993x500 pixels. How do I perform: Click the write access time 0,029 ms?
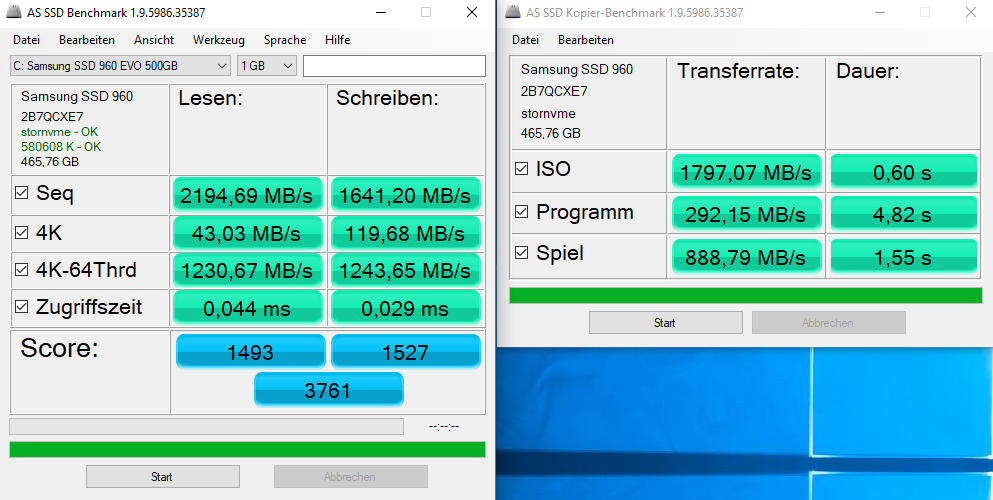click(405, 308)
